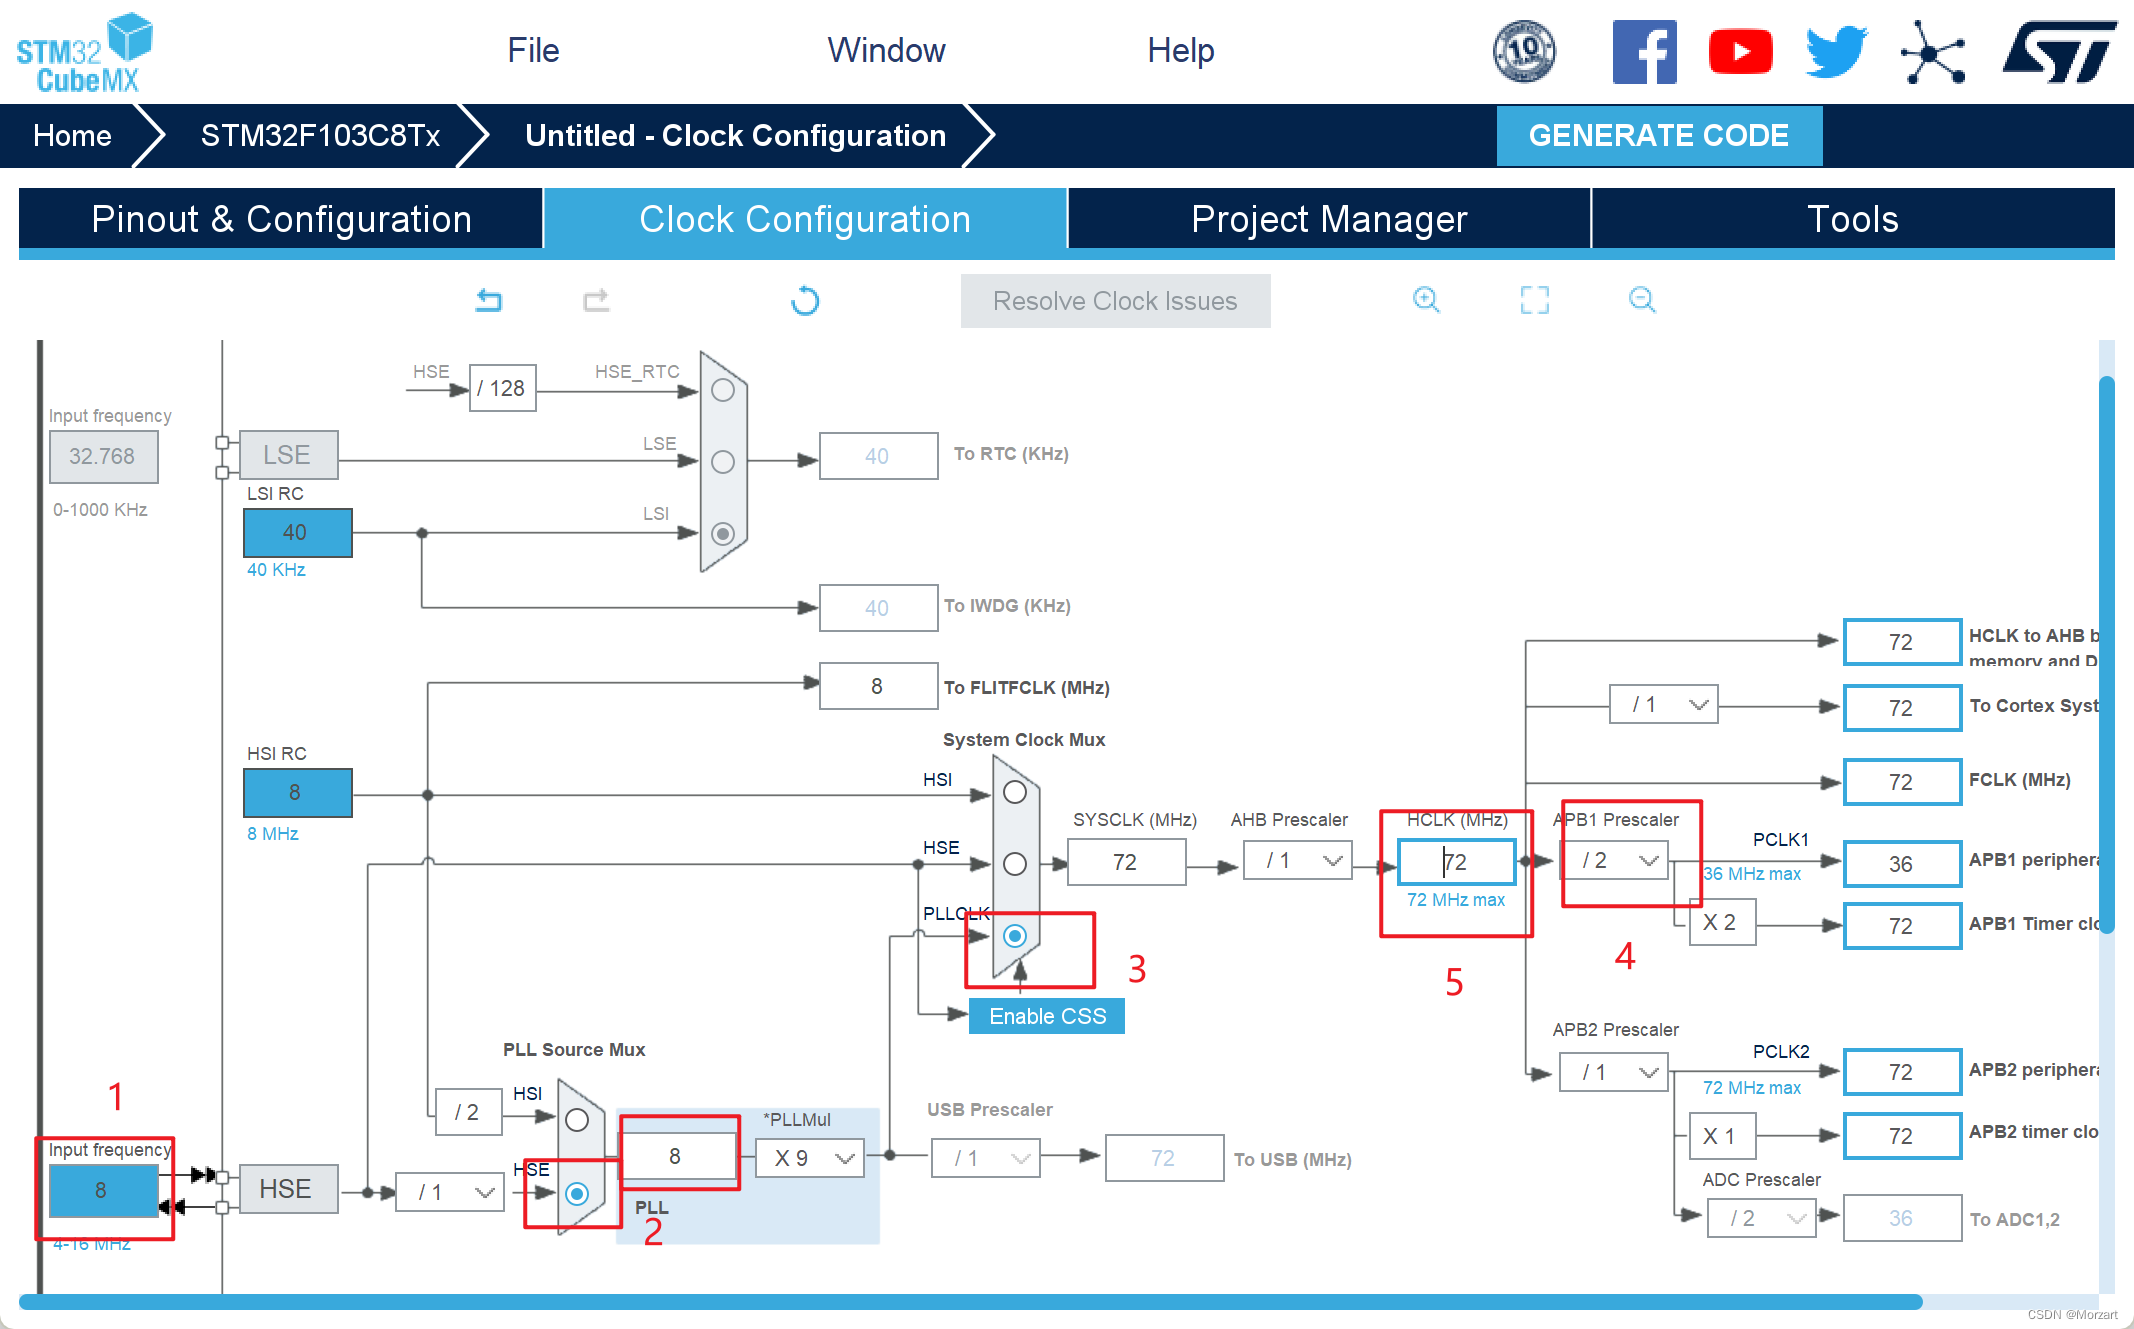The image size is (2134, 1329).
Task: Switch to Project Manager tab
Action: point(1329,219)
